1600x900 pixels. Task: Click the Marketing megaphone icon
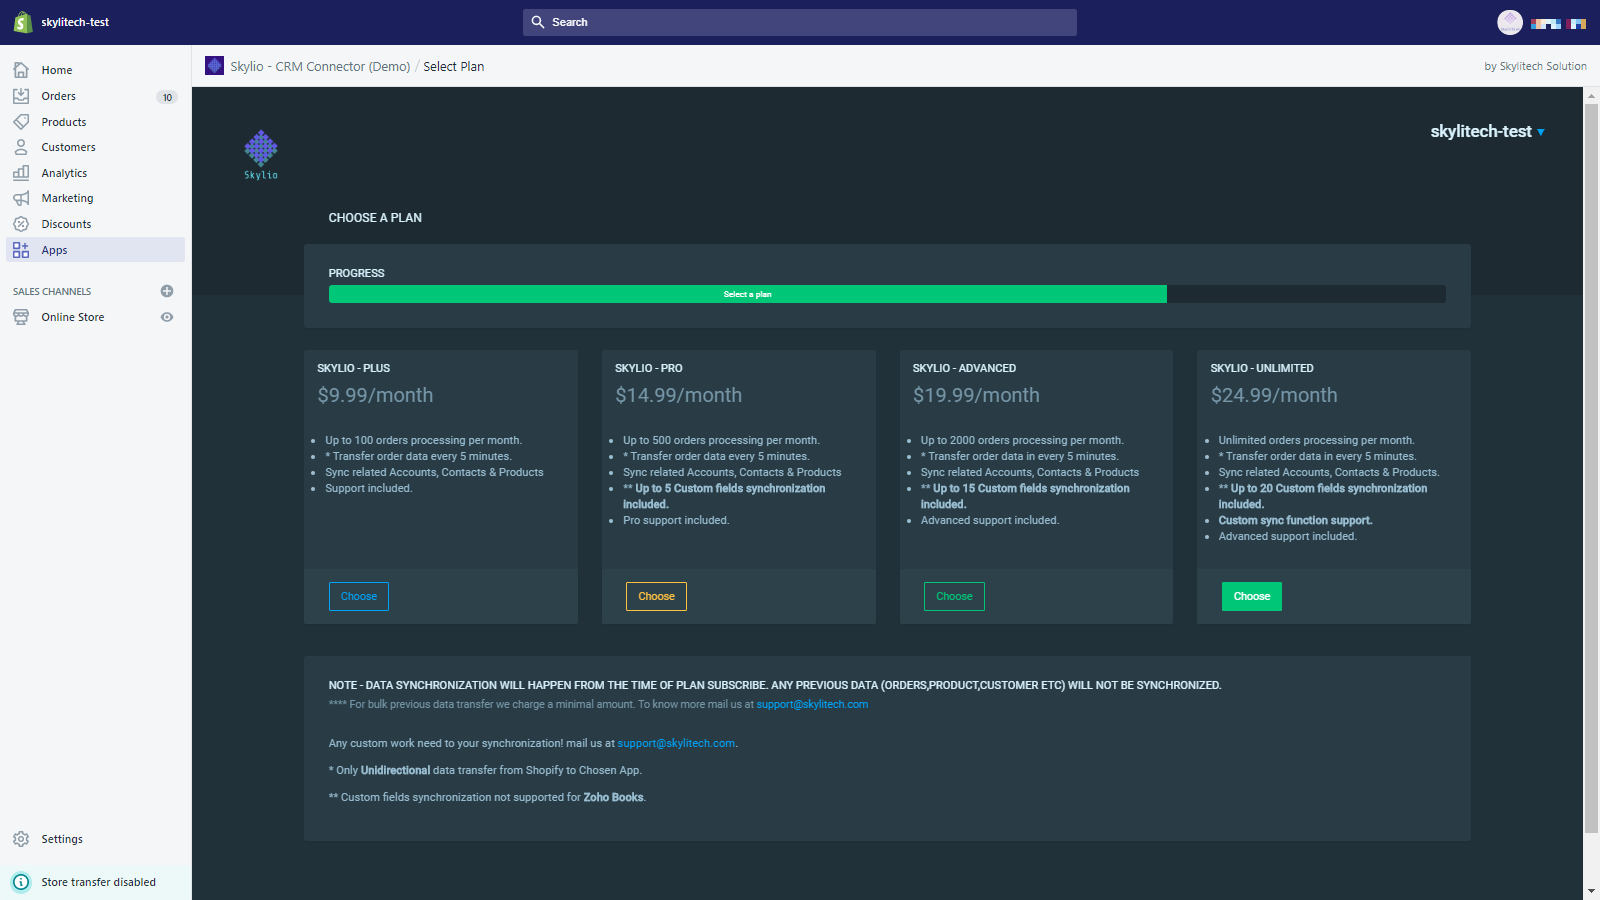[21, 198]
